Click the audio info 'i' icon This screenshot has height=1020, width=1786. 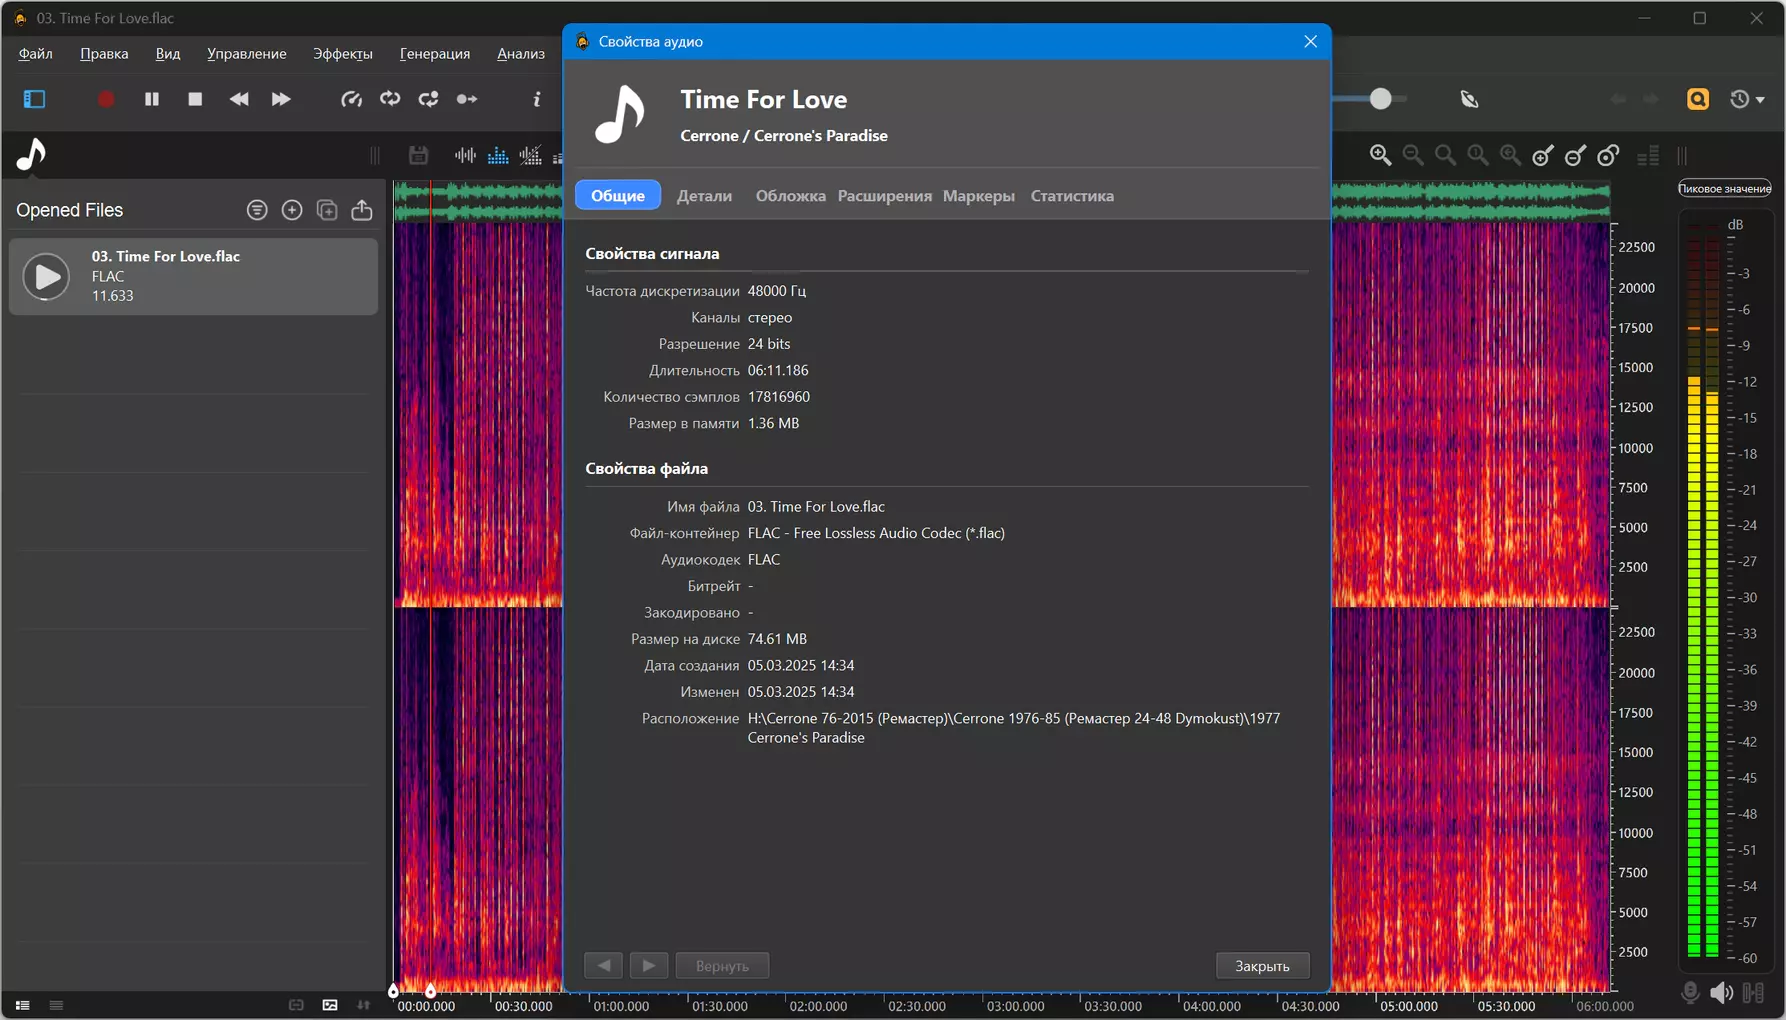tap(537, 99)
